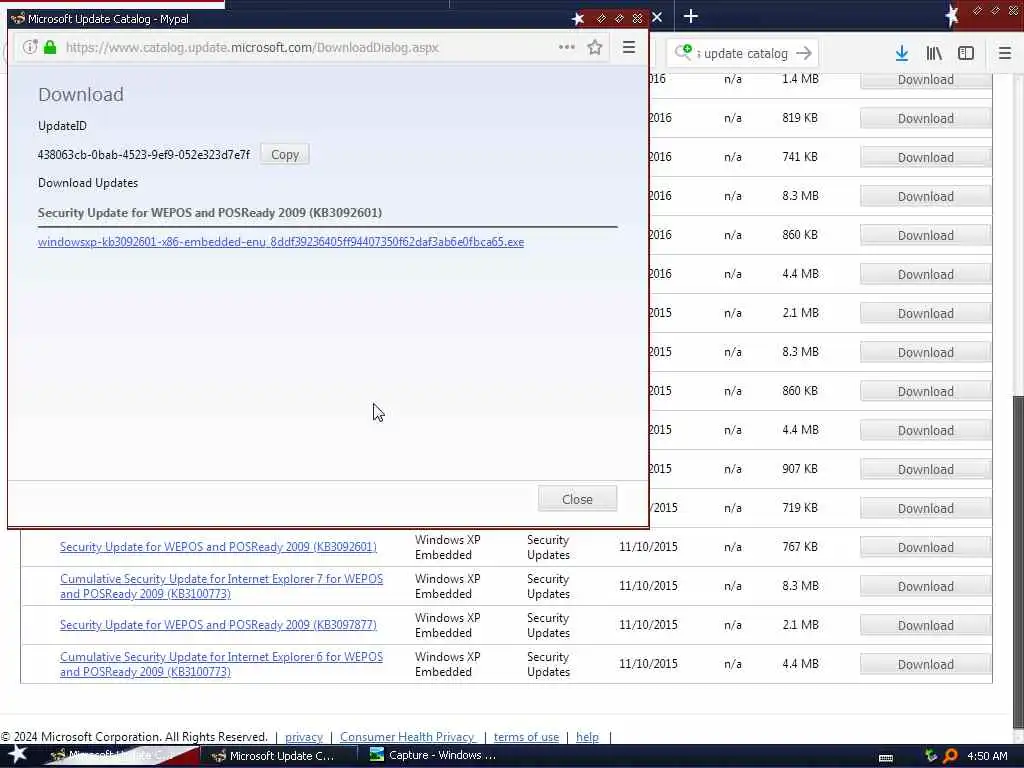Bookmark the page with the star icon
Image resolution: width=1024 pixels, height=768 pixels.
point(594,47)
